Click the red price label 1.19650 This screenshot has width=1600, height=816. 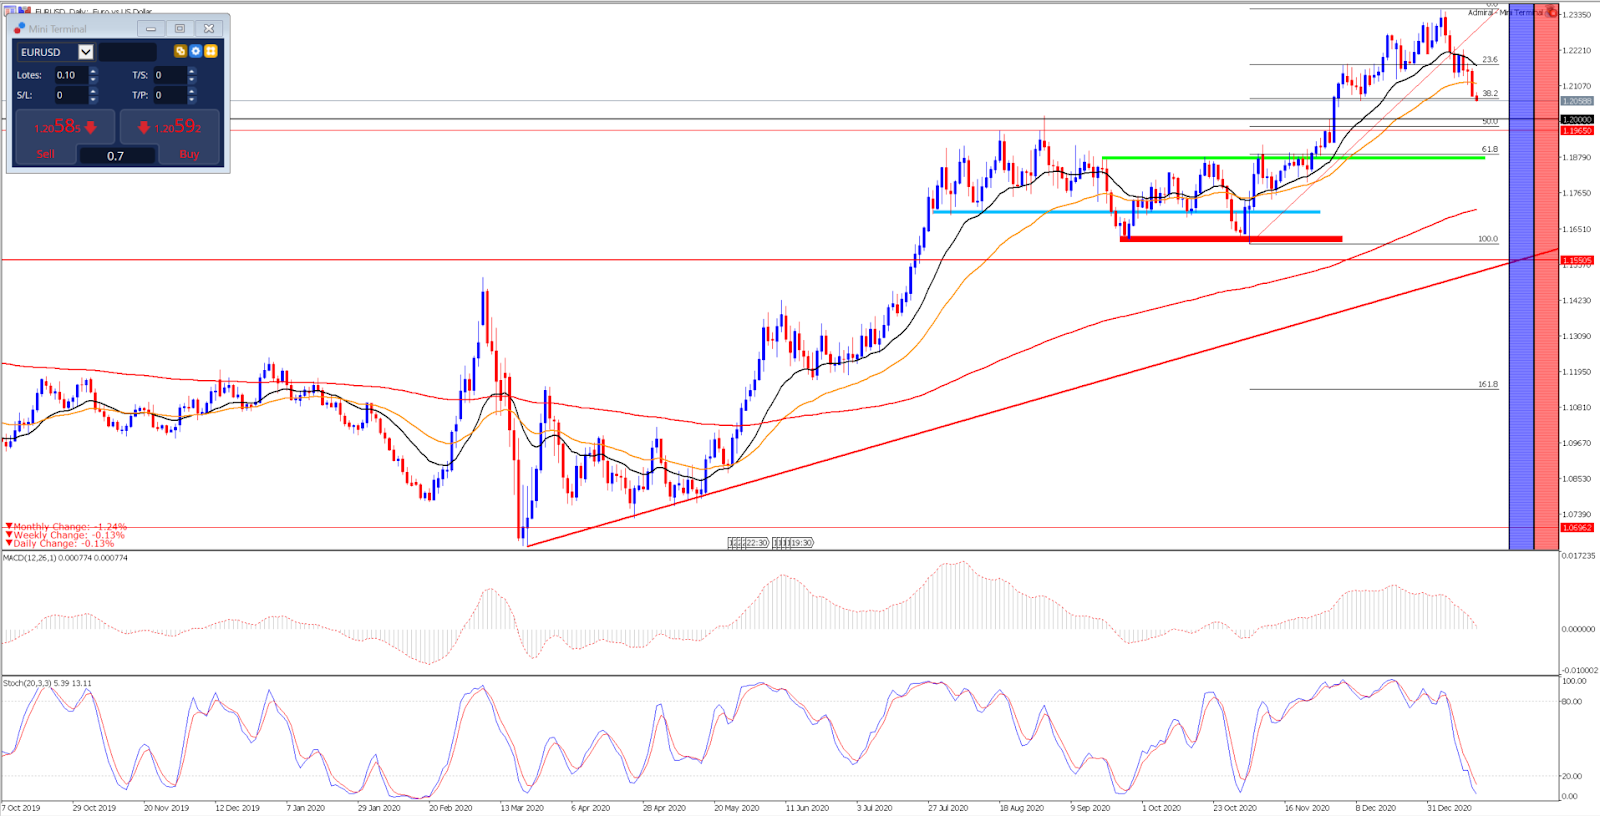pos(1577,131)
